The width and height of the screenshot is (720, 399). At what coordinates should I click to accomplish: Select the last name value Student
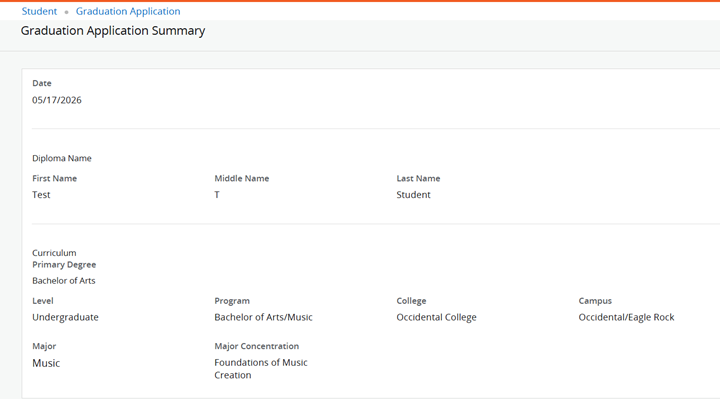pyautogui.click(x=414, y=195)
